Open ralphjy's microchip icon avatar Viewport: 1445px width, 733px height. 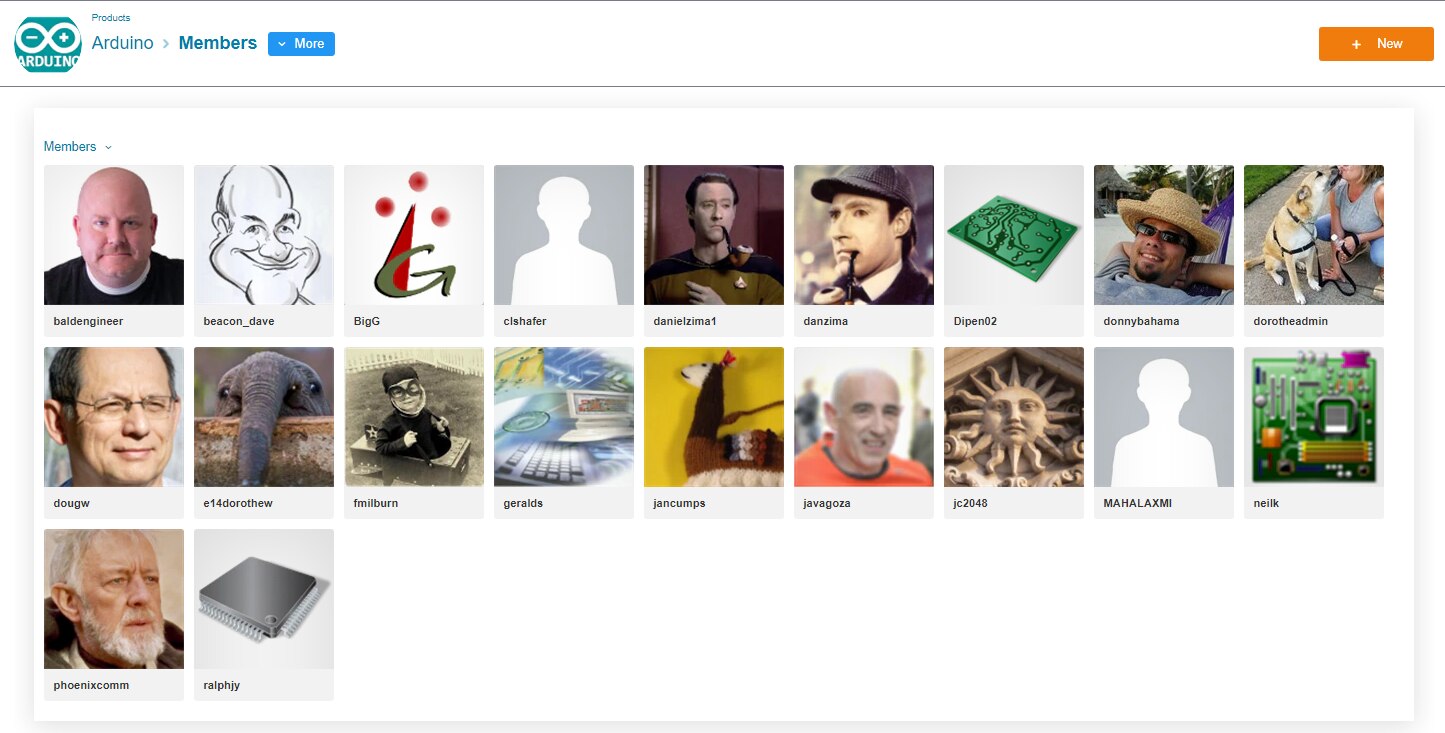click(264, 599)
